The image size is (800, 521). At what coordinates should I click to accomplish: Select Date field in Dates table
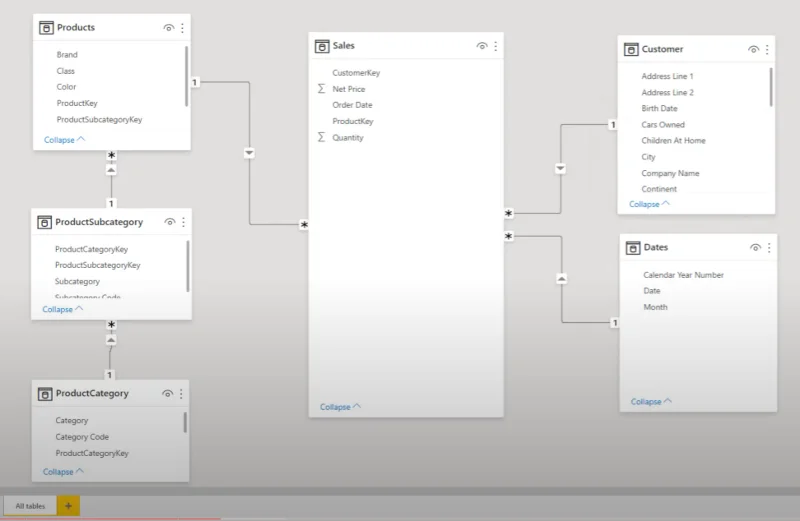point(652,291)
